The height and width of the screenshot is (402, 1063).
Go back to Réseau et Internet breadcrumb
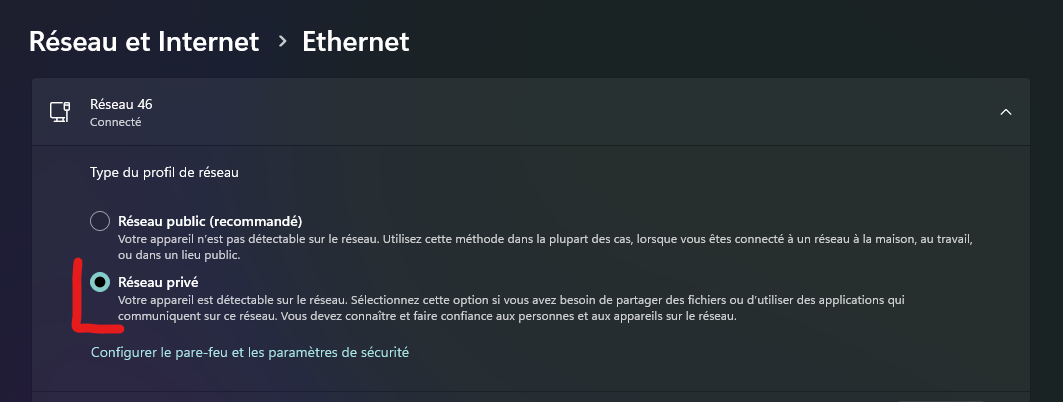pyautogui.click(x=144, y=41)
